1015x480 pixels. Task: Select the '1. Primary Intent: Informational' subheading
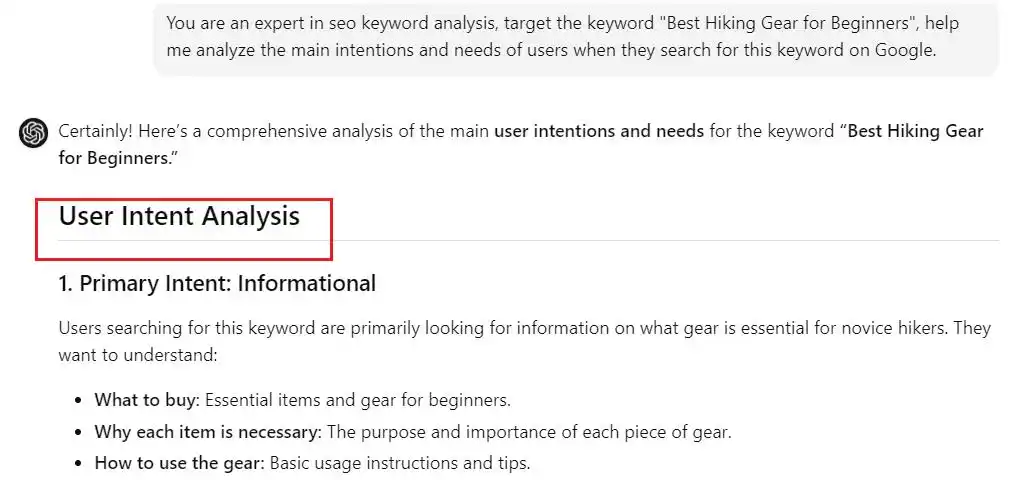[x=217, y=283]
